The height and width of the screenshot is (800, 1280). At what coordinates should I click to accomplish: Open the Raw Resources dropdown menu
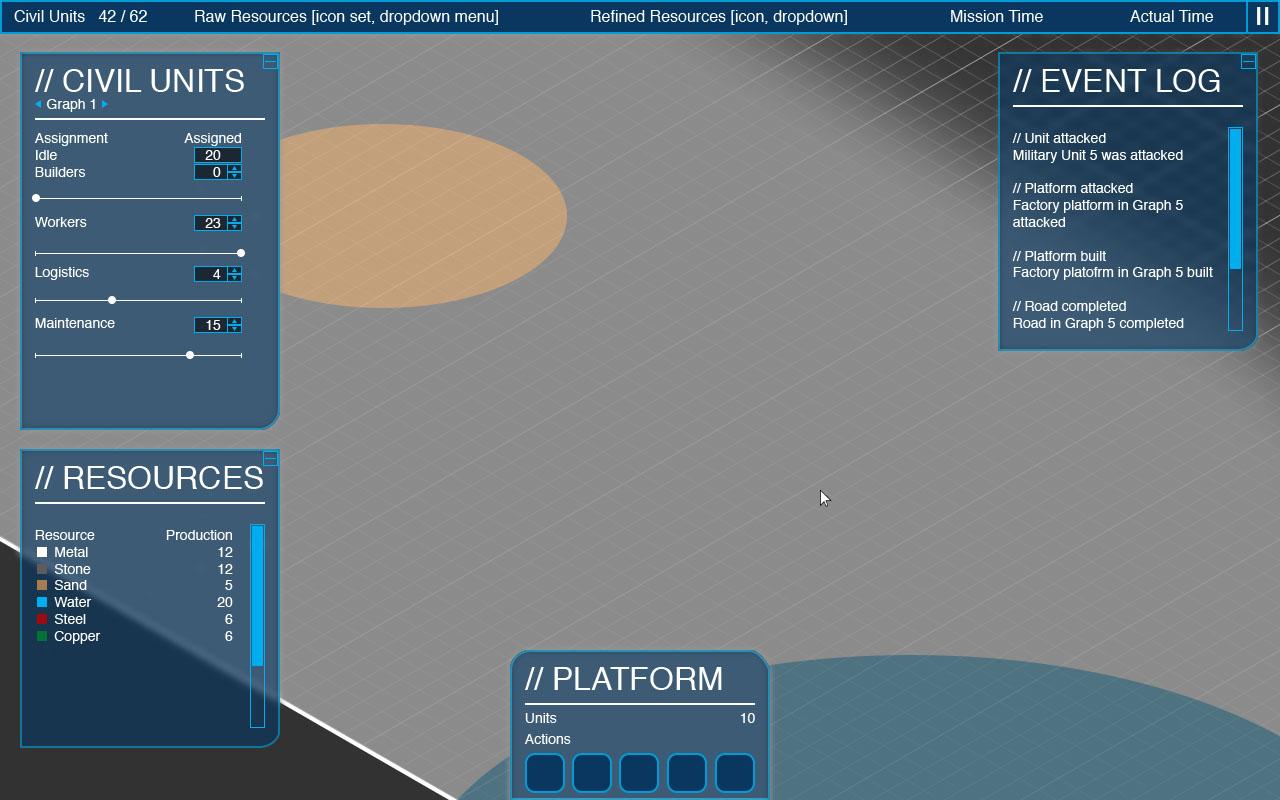[346, 16]
